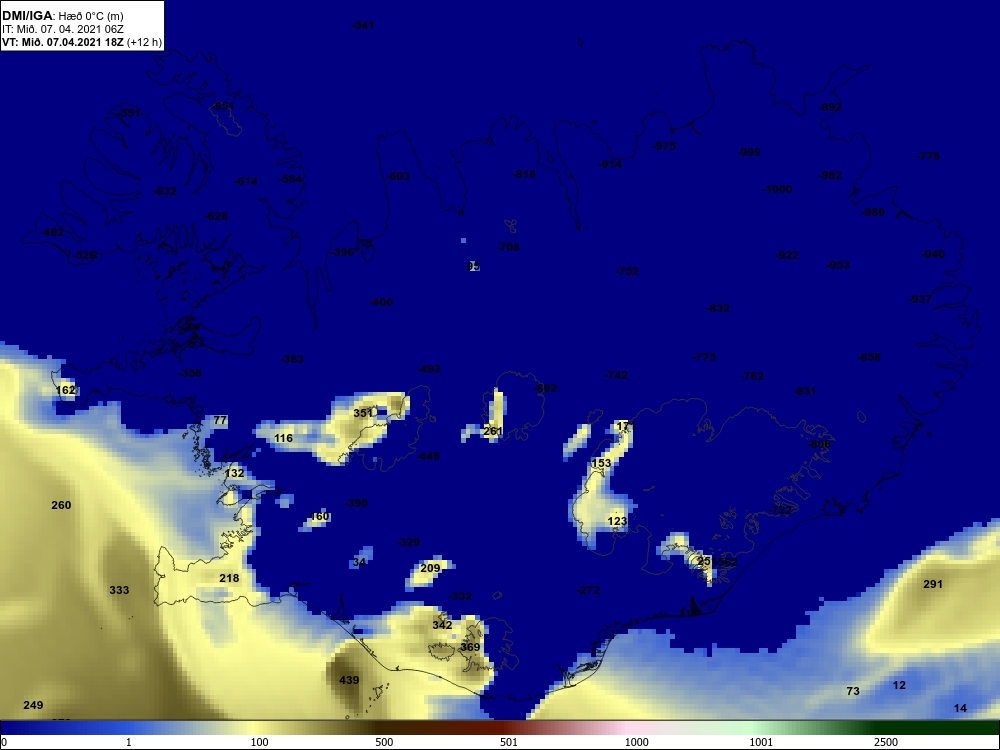Screen dimensions: 1000x750
Task: Click the map value '162'
Action: click(x=66, y=390)
